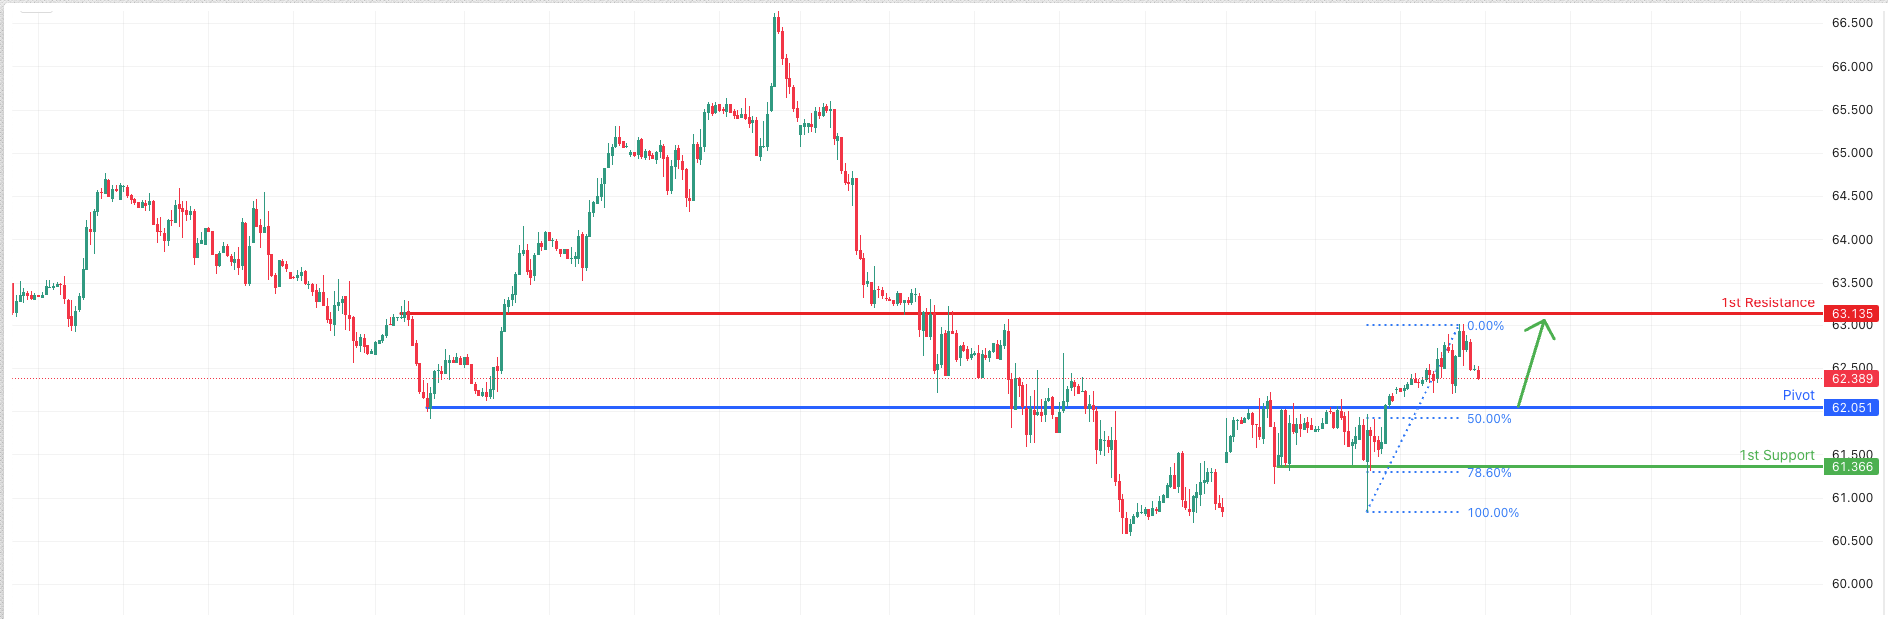Select the "1st Resistance" text label
The width and height of the screenshot is (1888, 619).
1767,302
